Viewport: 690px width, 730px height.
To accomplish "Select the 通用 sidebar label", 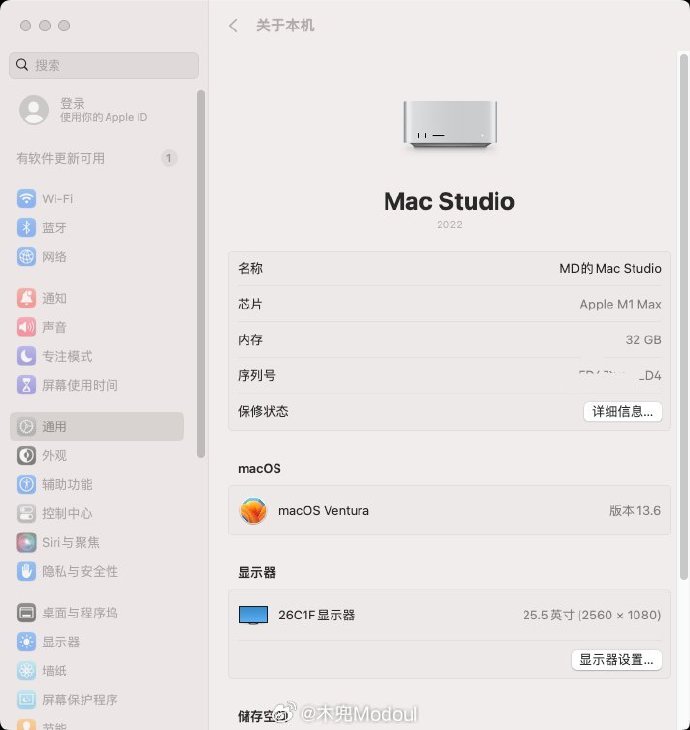I will (54, 426).
